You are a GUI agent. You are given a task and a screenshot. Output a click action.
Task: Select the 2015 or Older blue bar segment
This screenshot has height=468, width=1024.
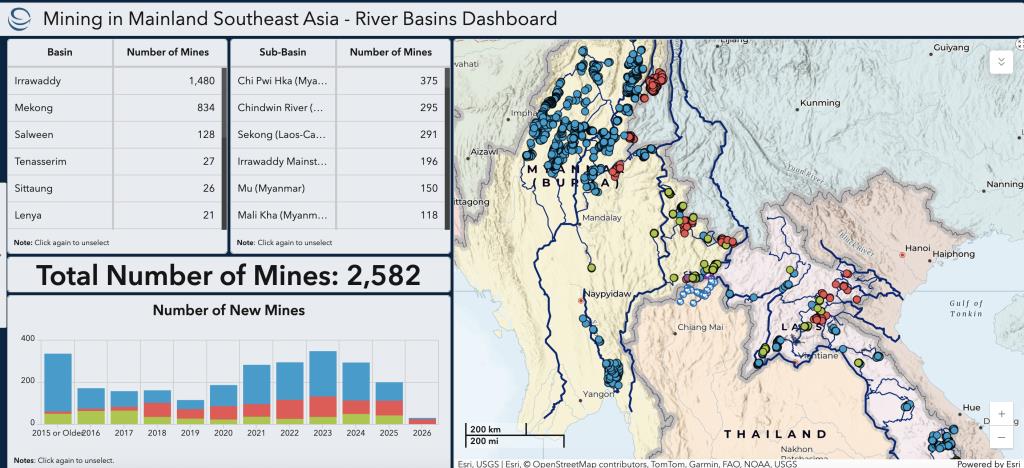57,382
